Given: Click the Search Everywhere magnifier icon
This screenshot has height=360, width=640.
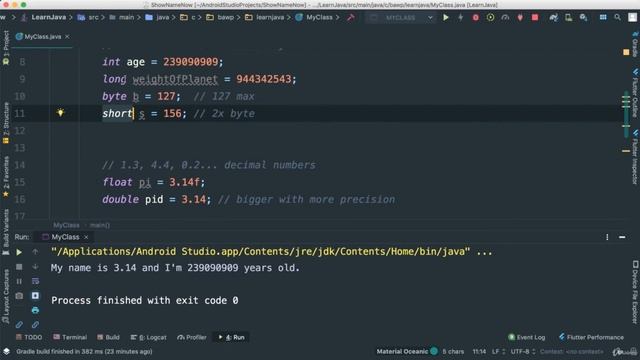Looking at the screenshot, I should [x=618, y=18].
